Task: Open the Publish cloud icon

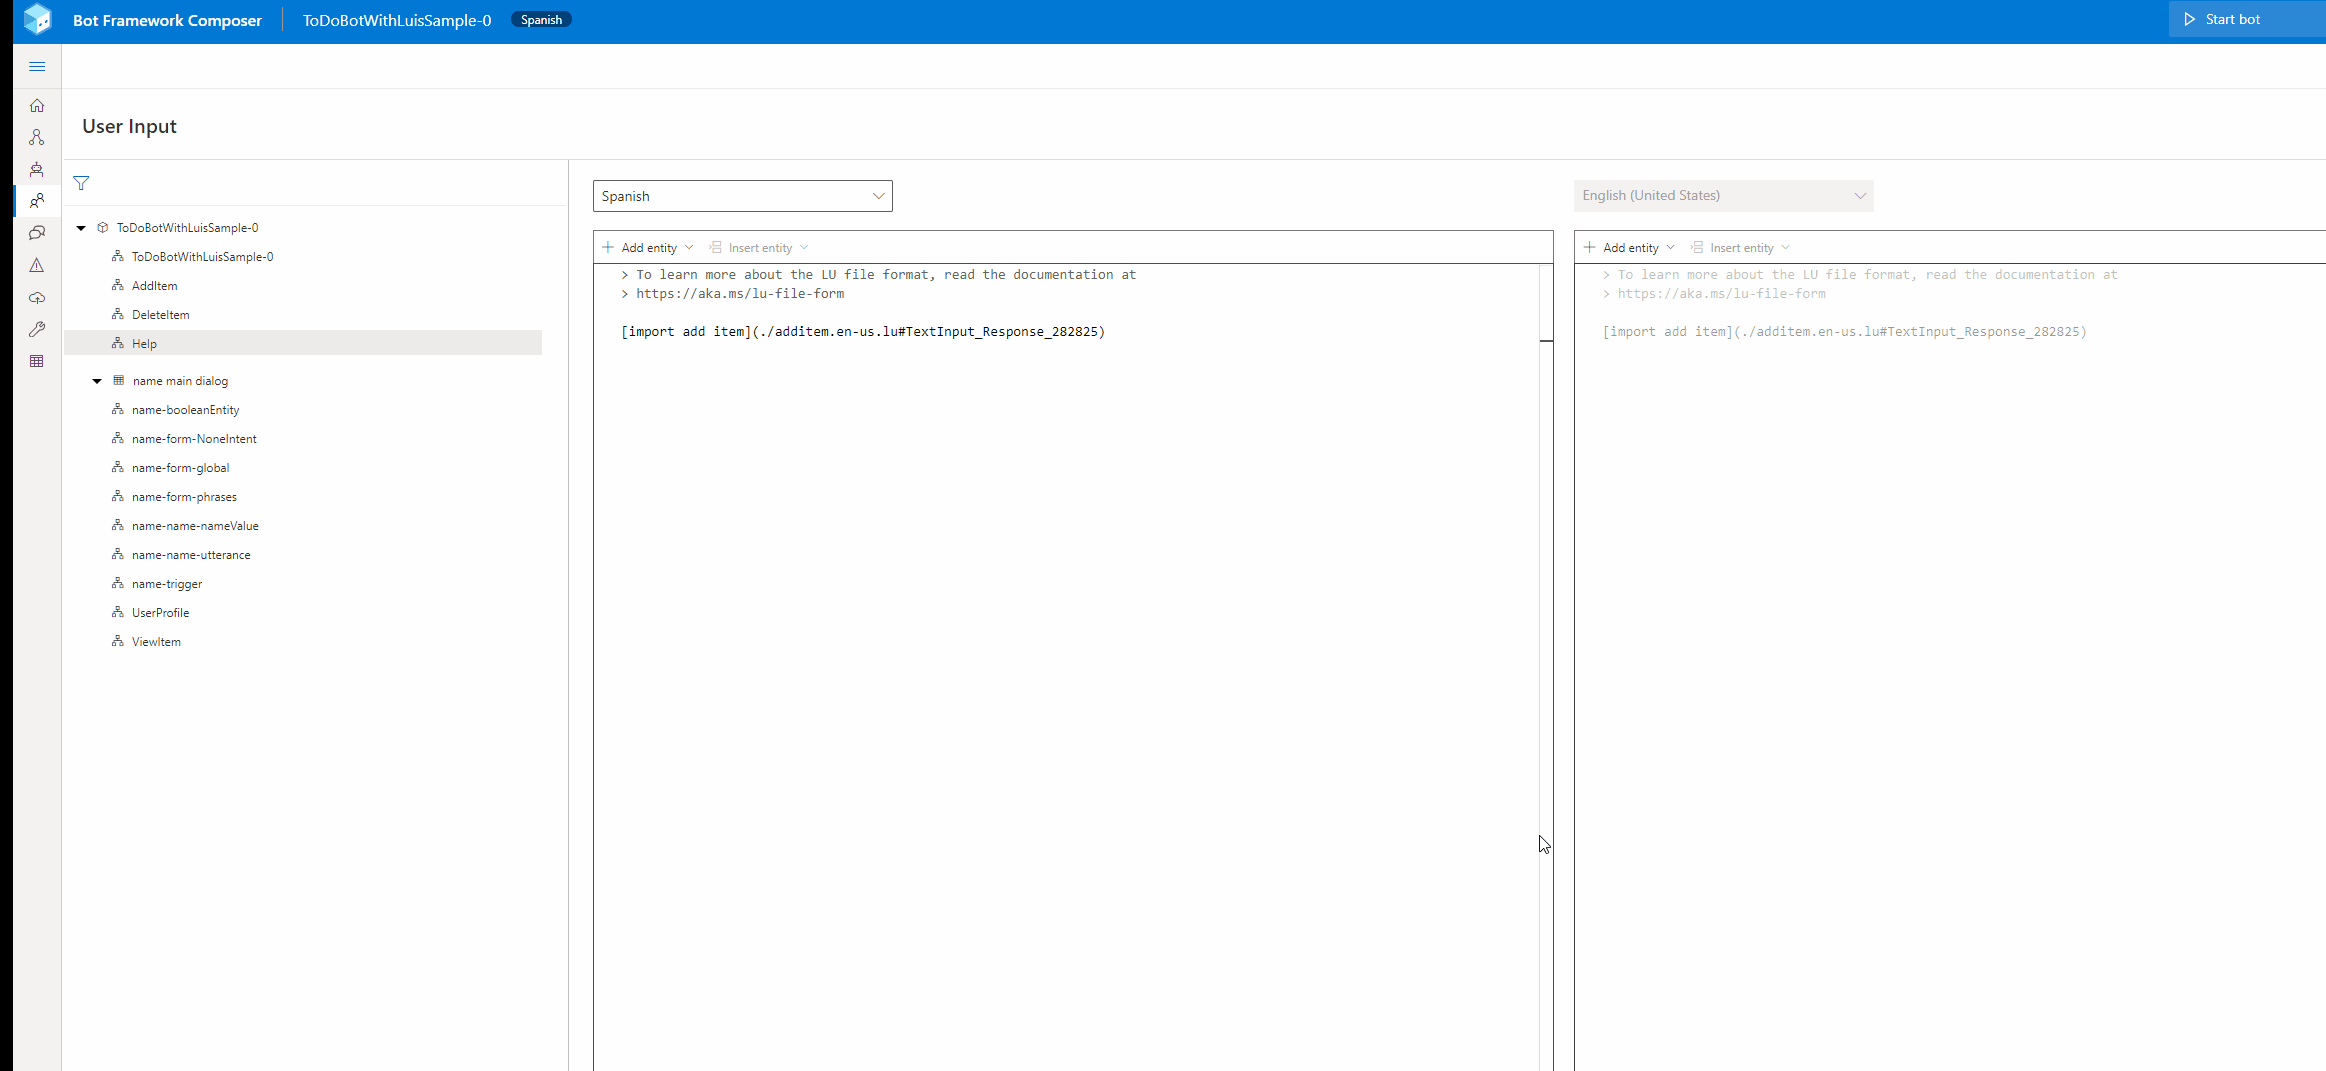Action: [37, 297]
